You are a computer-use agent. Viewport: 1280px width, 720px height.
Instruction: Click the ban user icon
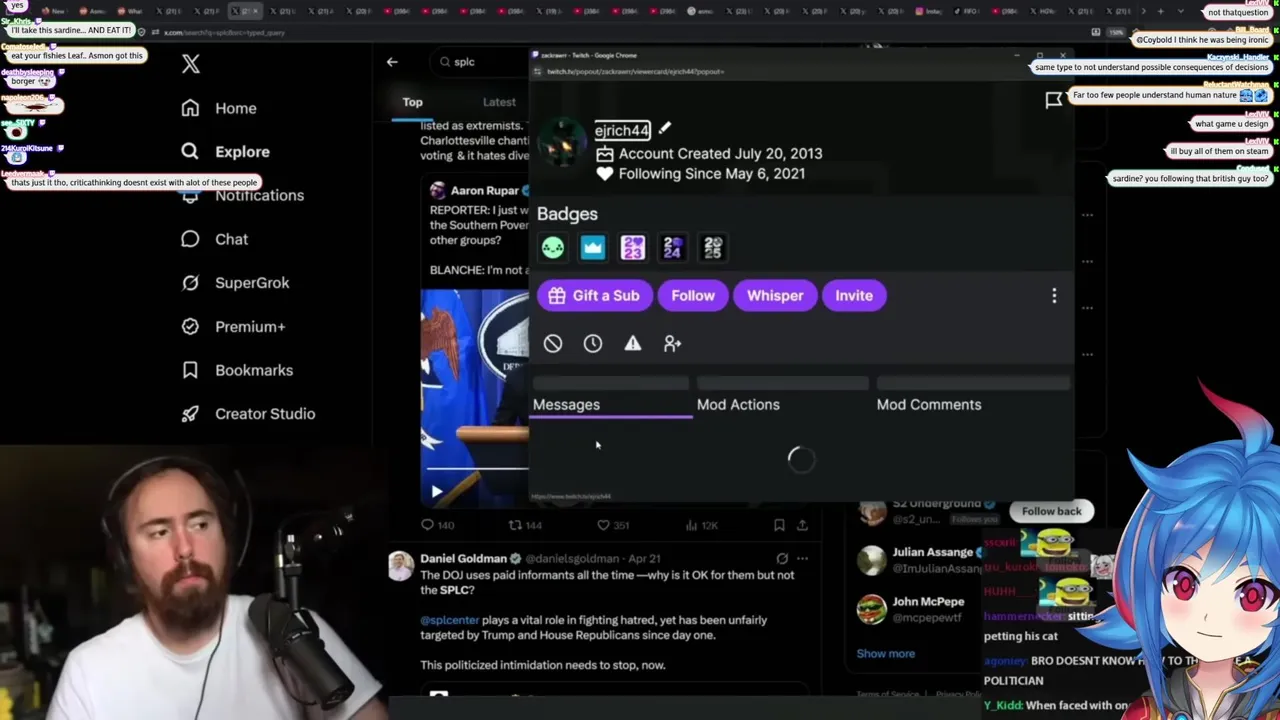pos(553,343)
